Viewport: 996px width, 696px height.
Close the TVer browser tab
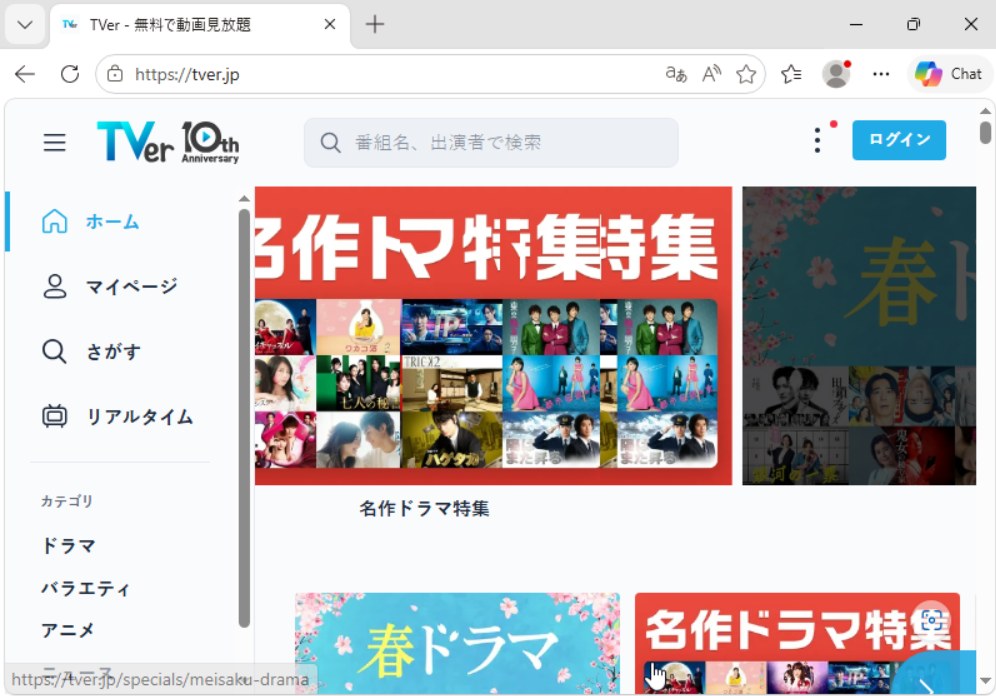point(330,25)
